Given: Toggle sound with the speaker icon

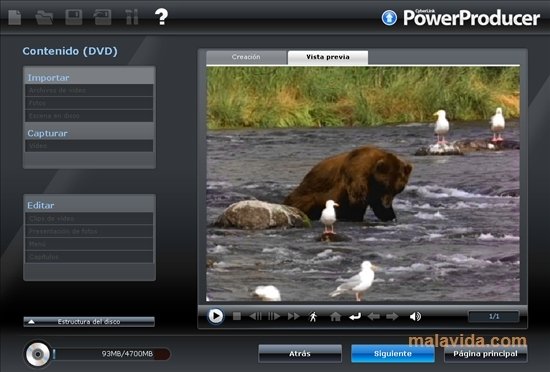Looking at the screenshot, I should 415,317.
